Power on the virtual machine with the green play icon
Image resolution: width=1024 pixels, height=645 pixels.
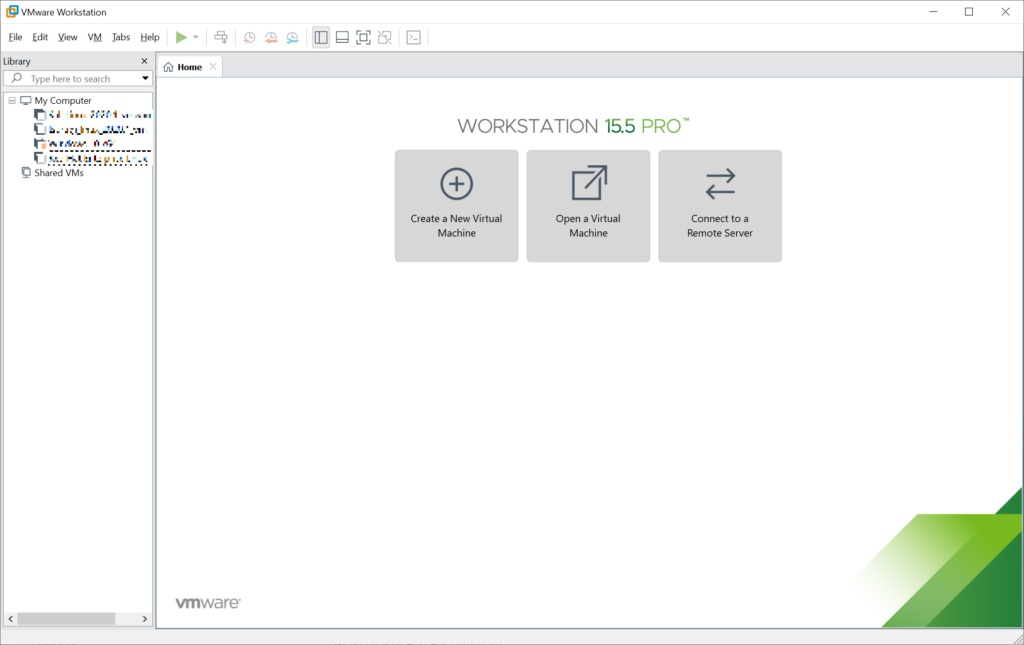point(181,37)
